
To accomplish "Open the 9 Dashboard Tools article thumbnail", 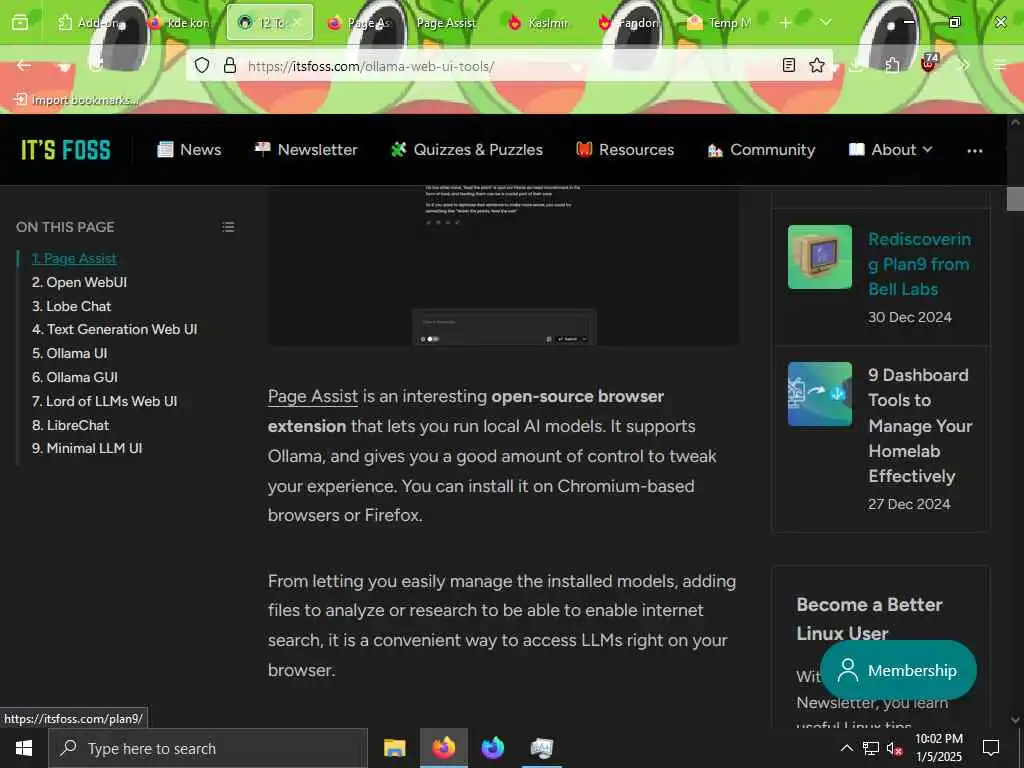I will tap(820, 394).
